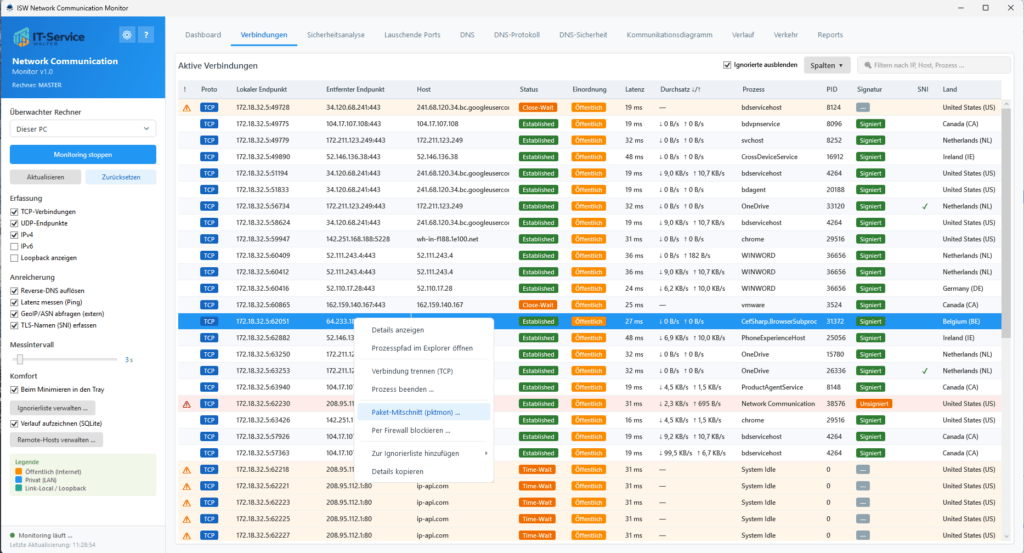1024x553 pixels.
Task: Sort by the Prozess column header
Action: 753,89
